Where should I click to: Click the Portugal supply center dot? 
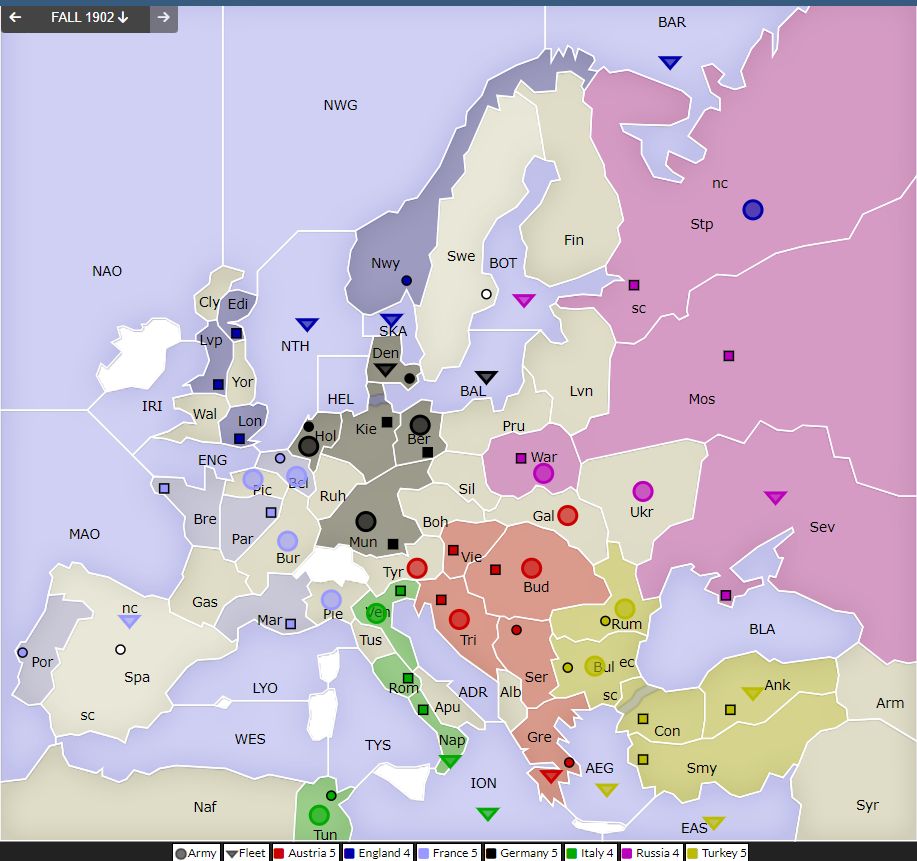22,652
